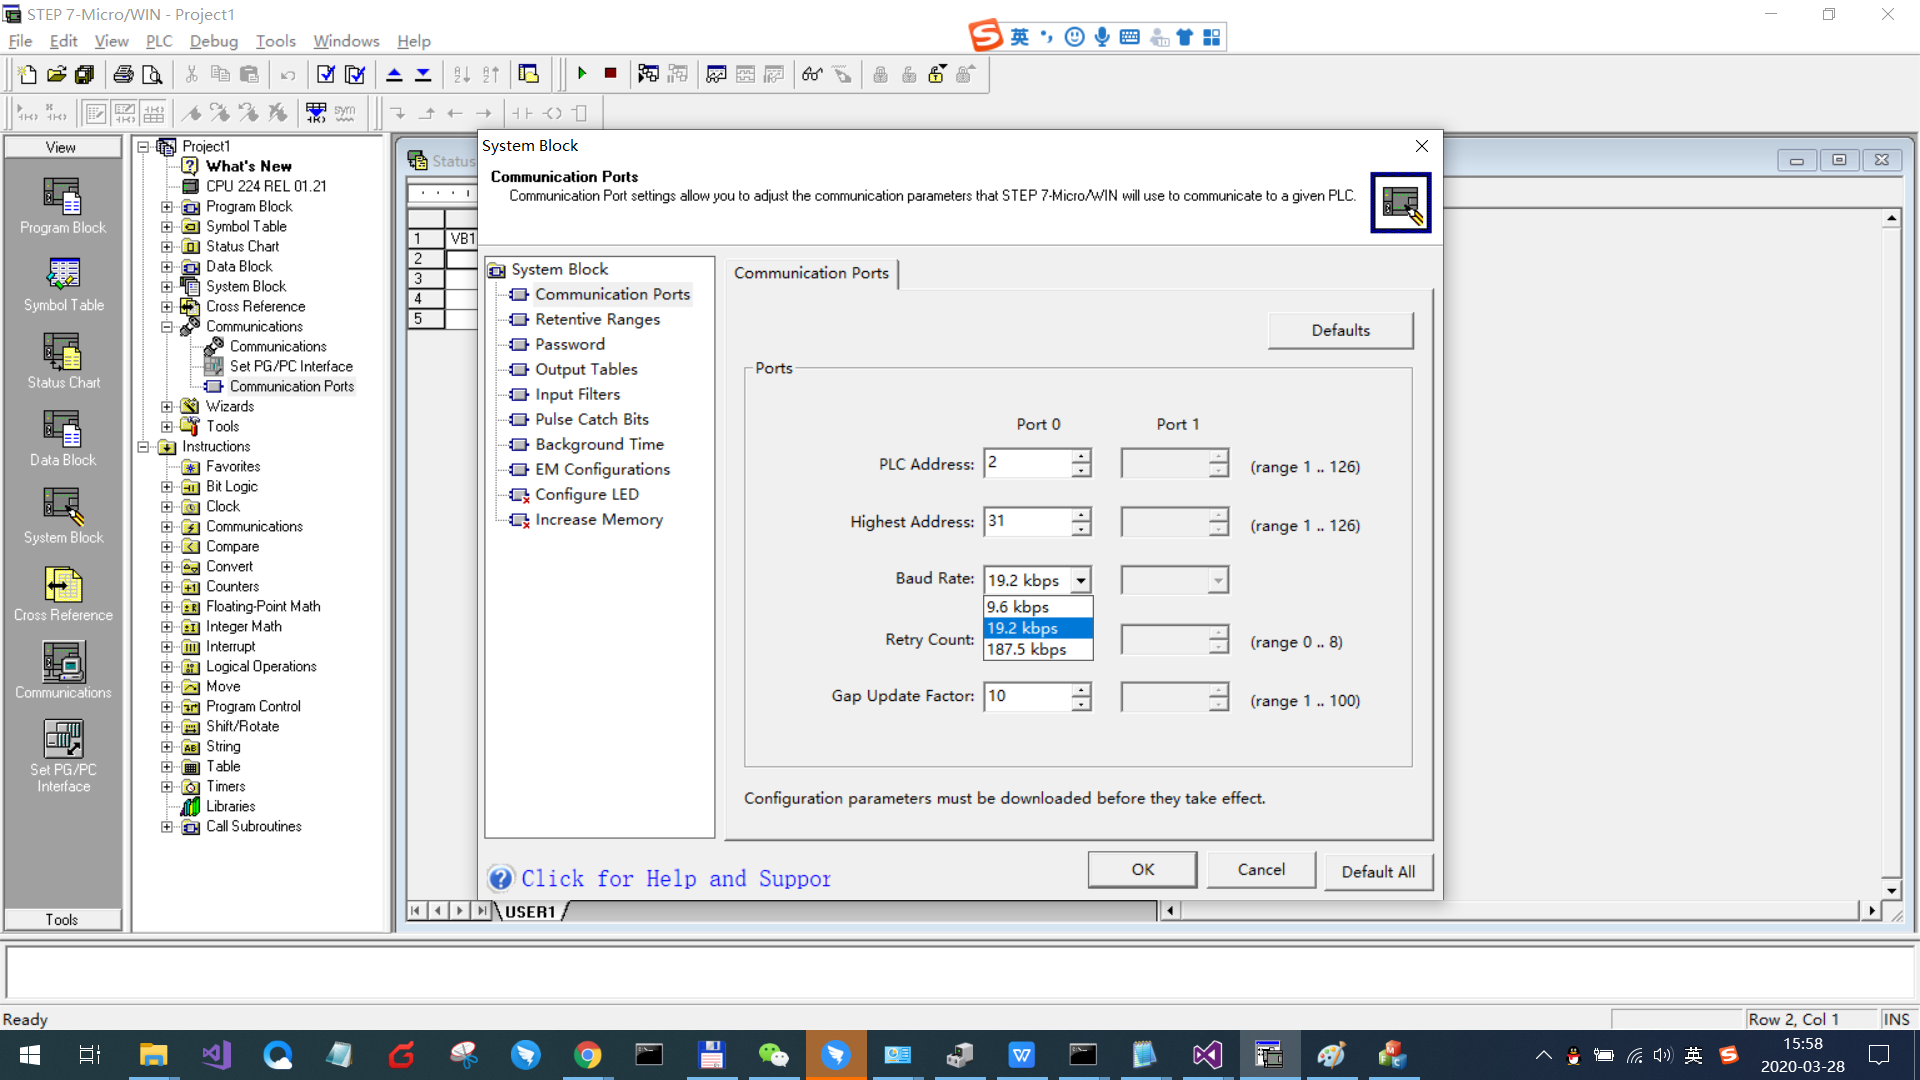This screenshot has width=1920, height=1080.
Task: Expand Timers instructions node
Action: pyautogui.click(x=167, y=787)
